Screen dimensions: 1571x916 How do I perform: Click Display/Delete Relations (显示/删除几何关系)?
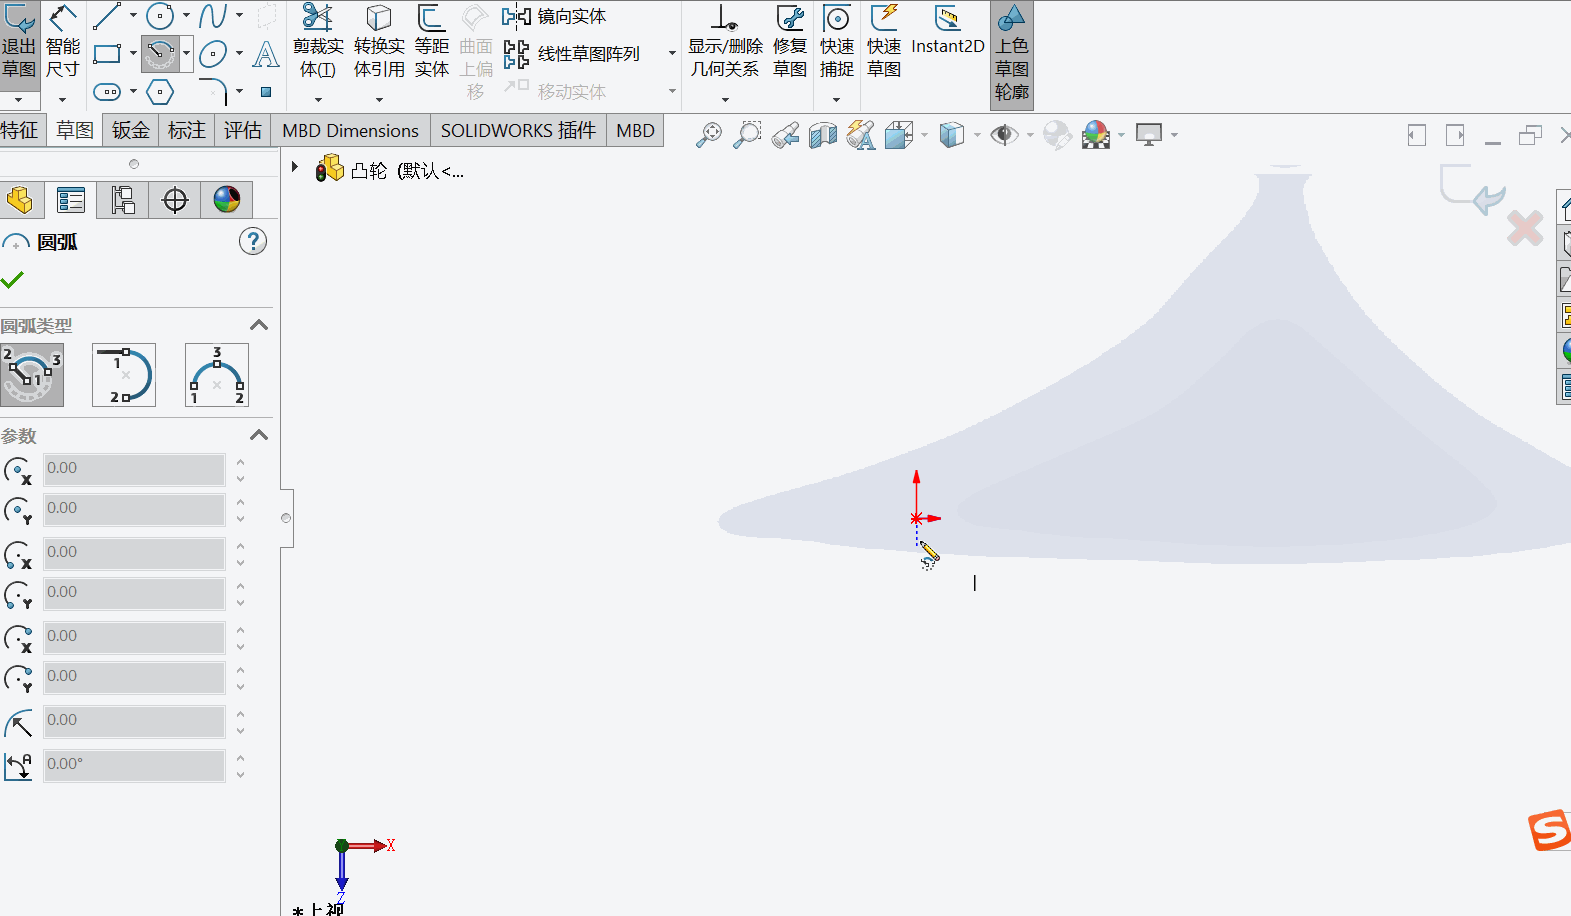(x=725, y=42)
